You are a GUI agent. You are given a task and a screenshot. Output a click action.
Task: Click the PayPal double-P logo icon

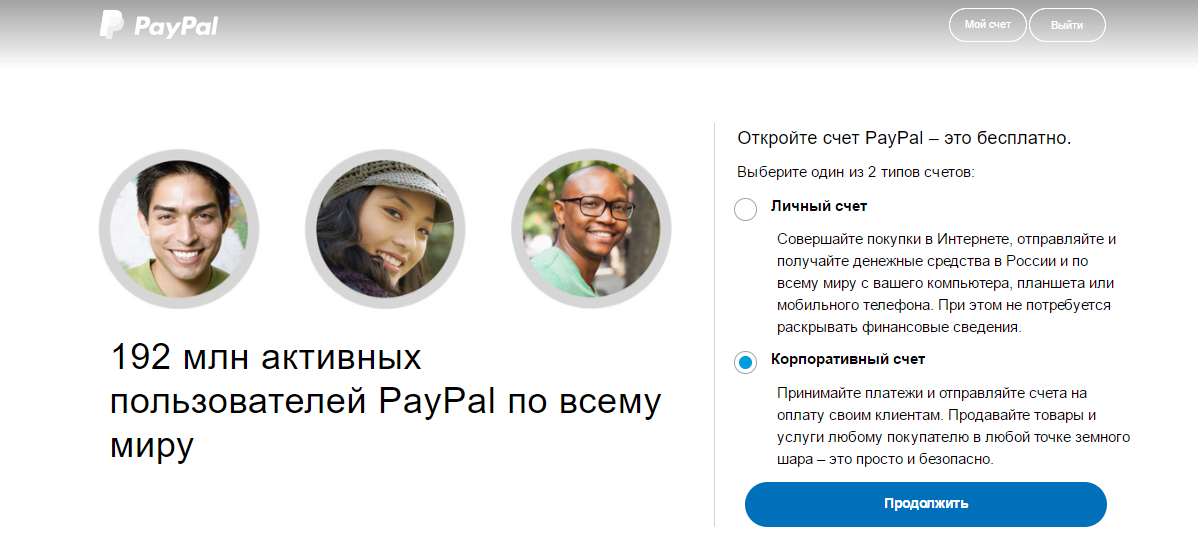point(112,25)
